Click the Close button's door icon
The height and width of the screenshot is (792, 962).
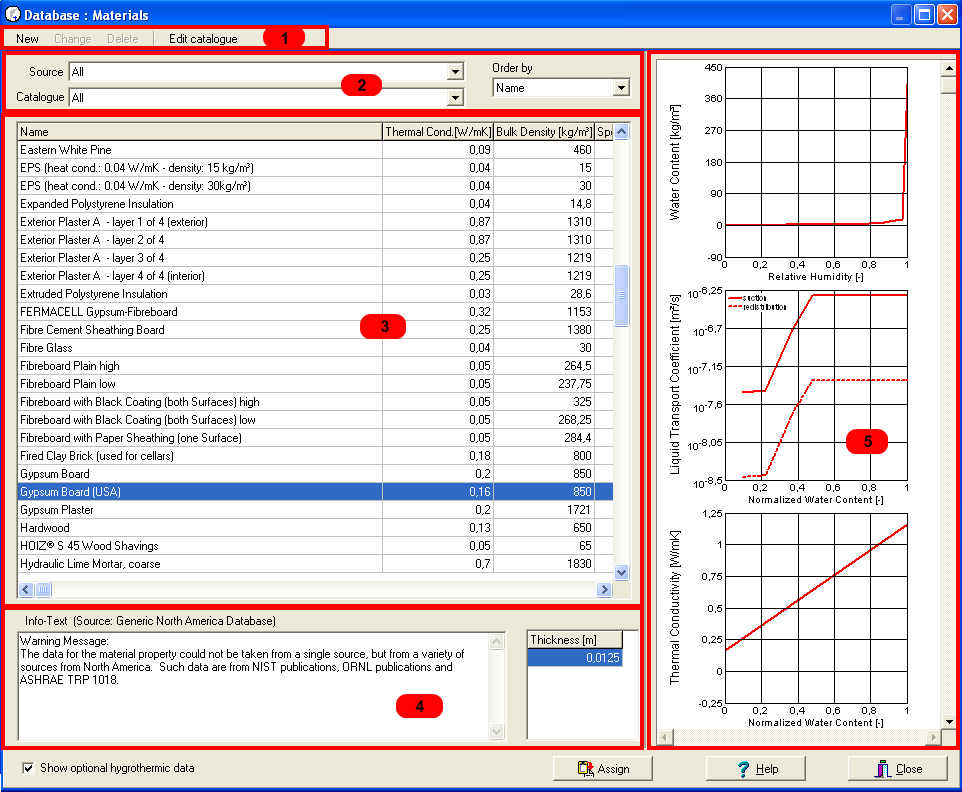[x=883, y=769]
